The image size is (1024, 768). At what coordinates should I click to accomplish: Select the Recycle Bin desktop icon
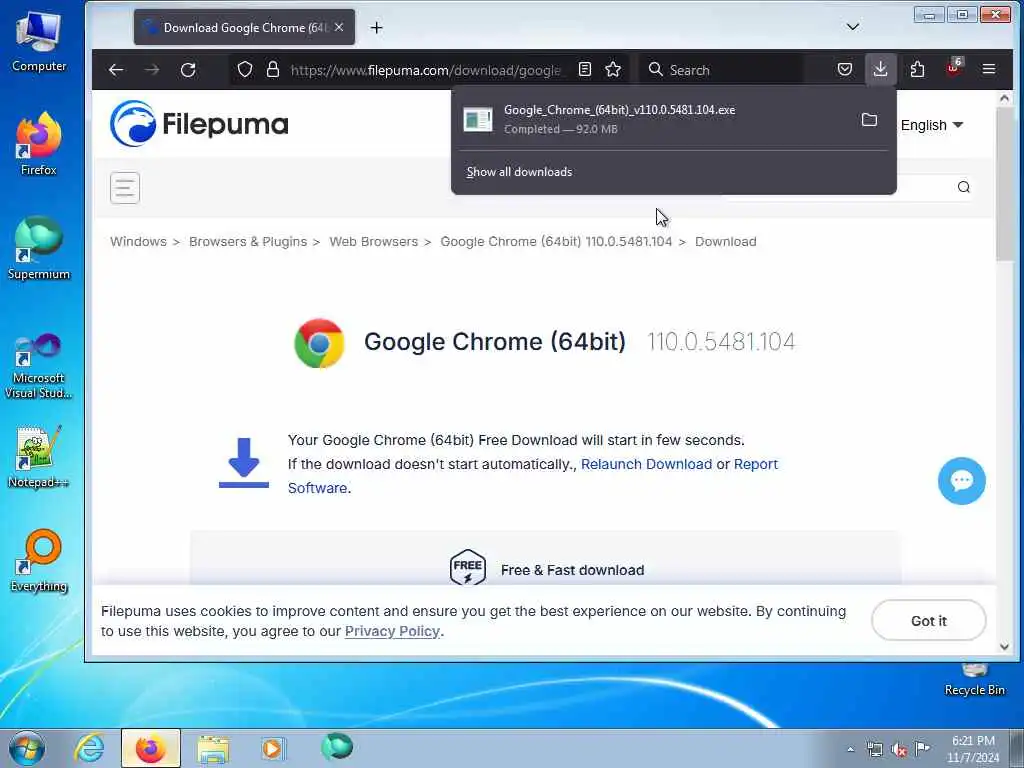974,680
